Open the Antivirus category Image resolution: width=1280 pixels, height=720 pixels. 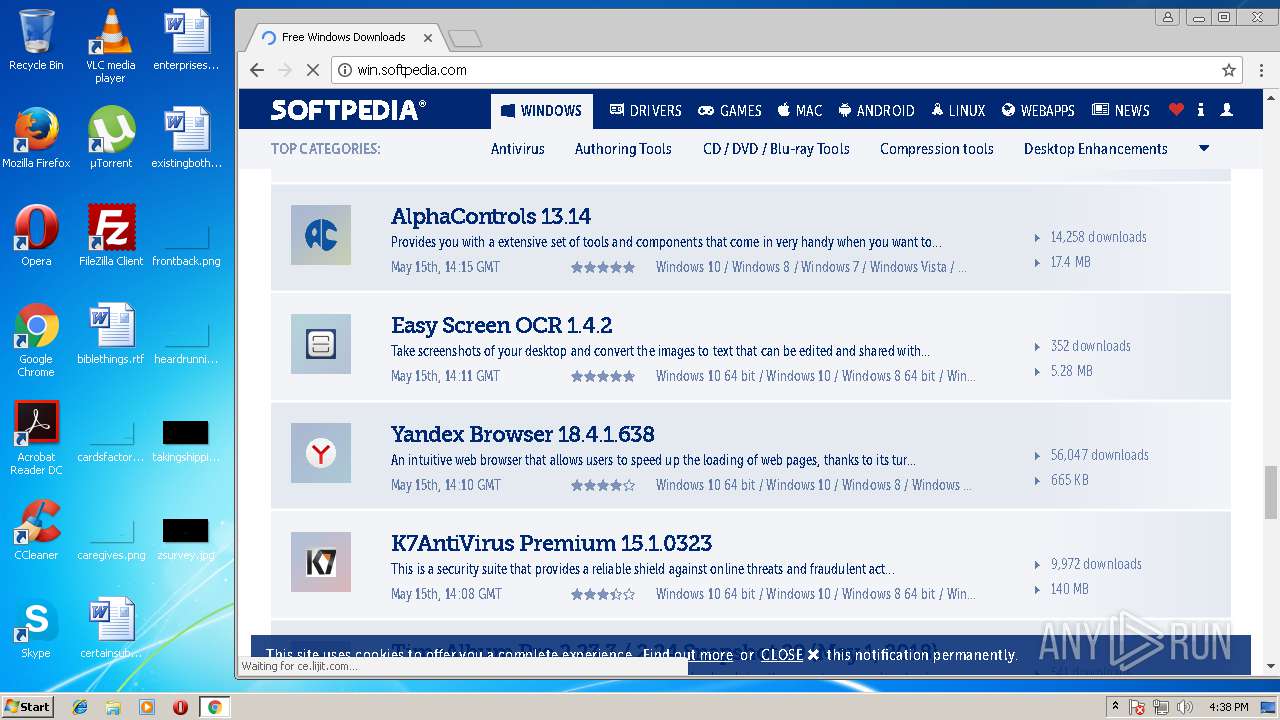pos(518,149)
